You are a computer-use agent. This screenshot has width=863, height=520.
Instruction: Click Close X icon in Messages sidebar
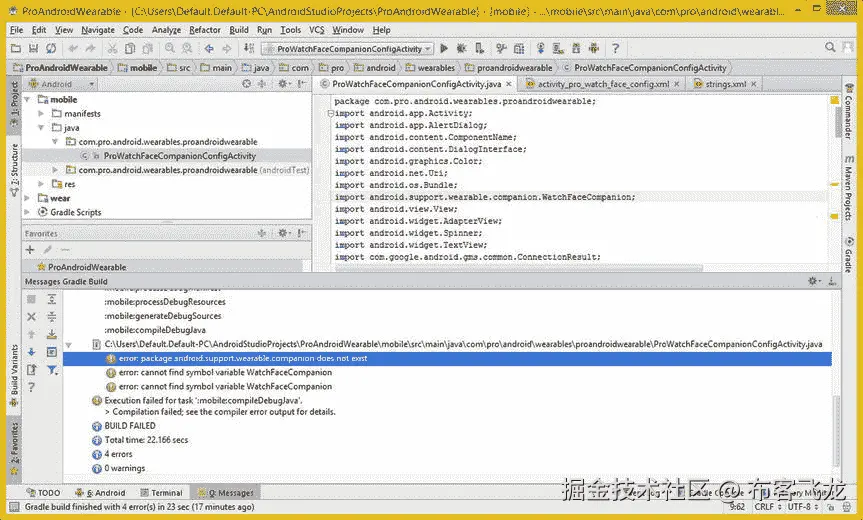31,316
